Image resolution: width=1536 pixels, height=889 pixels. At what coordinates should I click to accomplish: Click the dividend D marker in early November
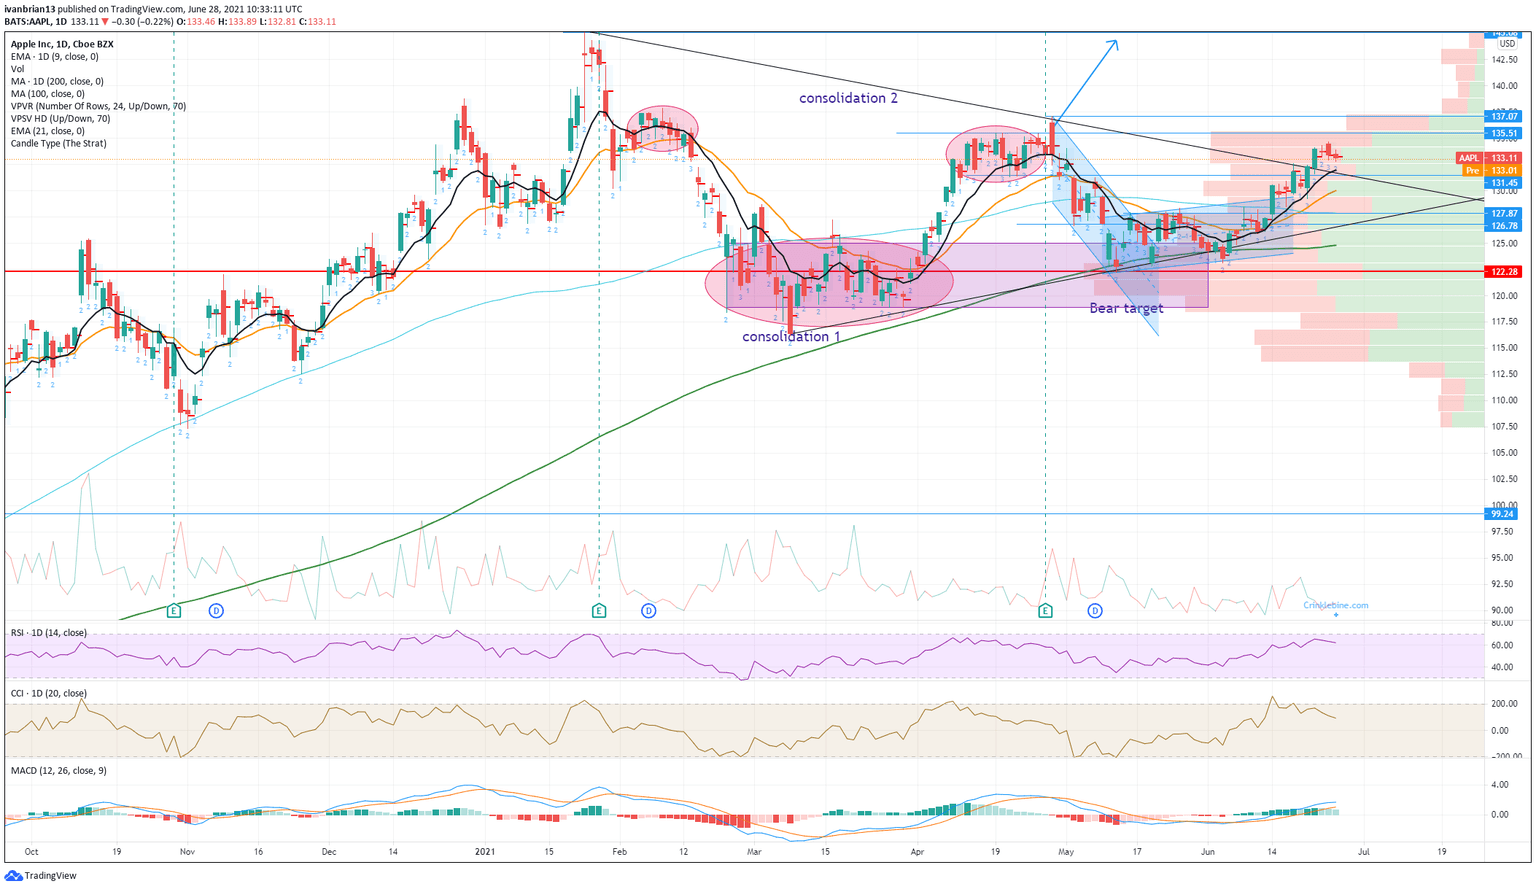point(216,610)
